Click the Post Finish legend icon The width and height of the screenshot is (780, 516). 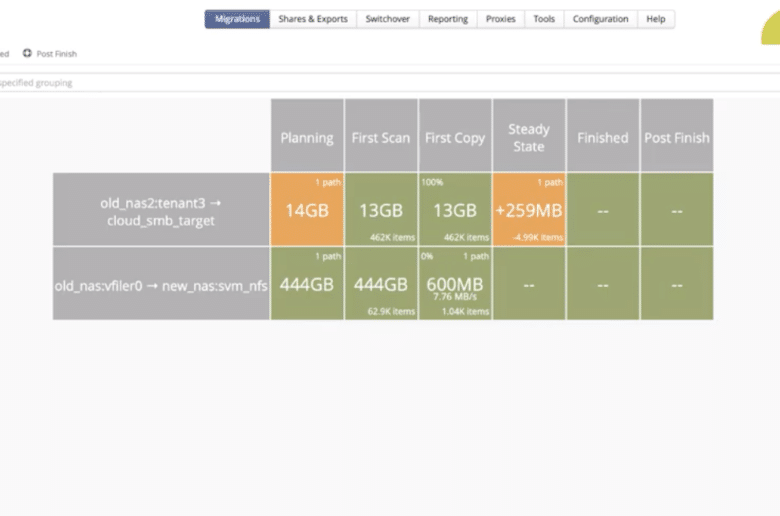point(27,53)
